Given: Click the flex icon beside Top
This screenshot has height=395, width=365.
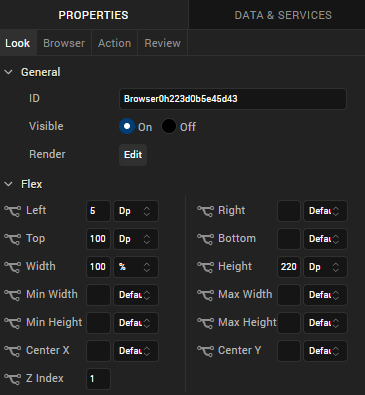Looking at the screenshot, I should click(x=12, y=239).
